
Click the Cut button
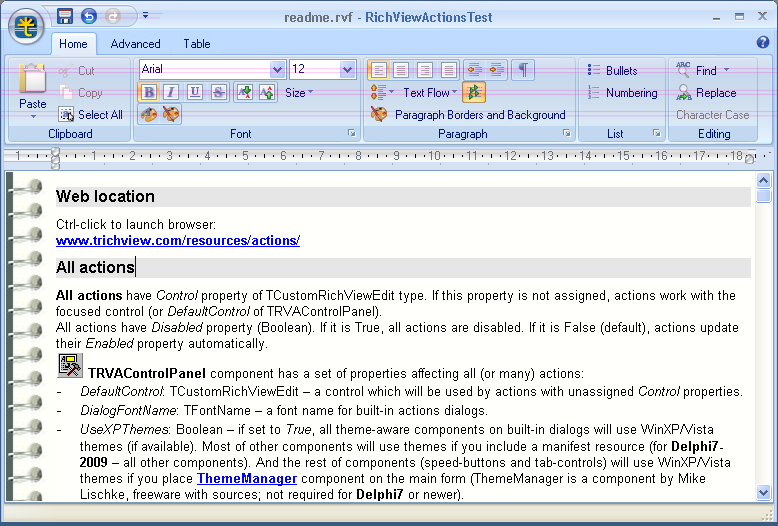[x=76, y=70]
